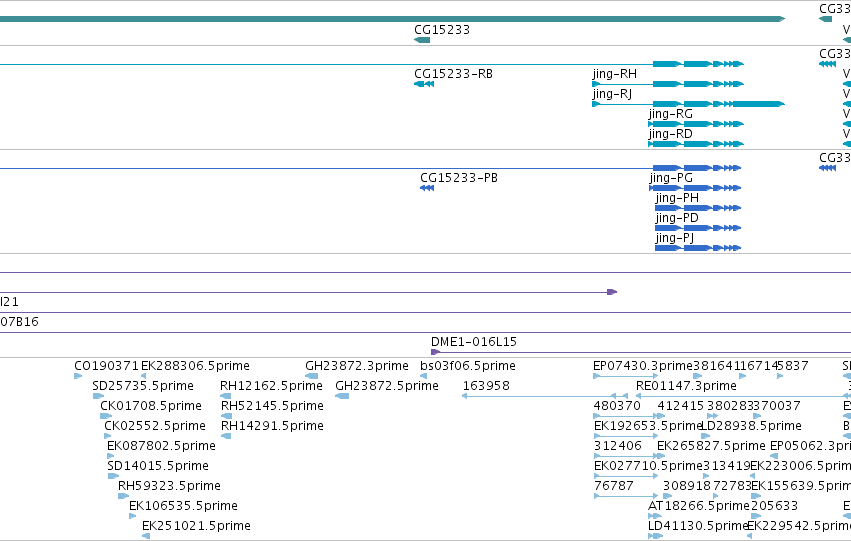Click the EK087802.5prime EST label
Viewport: 851px width, 541px height.
161,446
